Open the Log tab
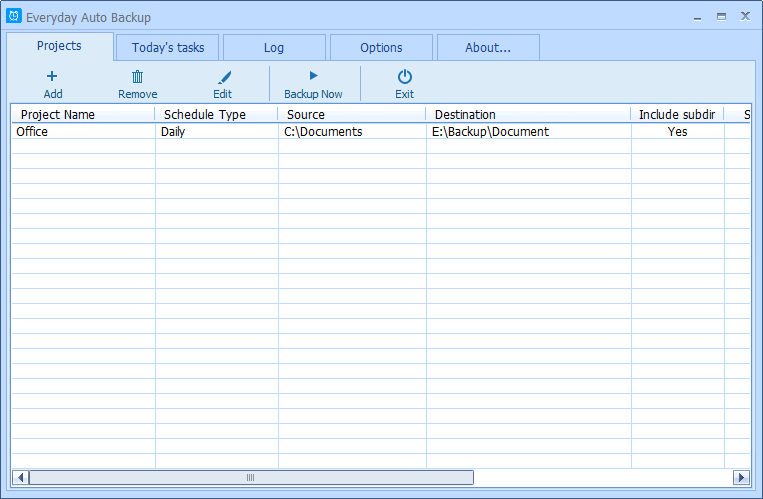 [274, 48]
